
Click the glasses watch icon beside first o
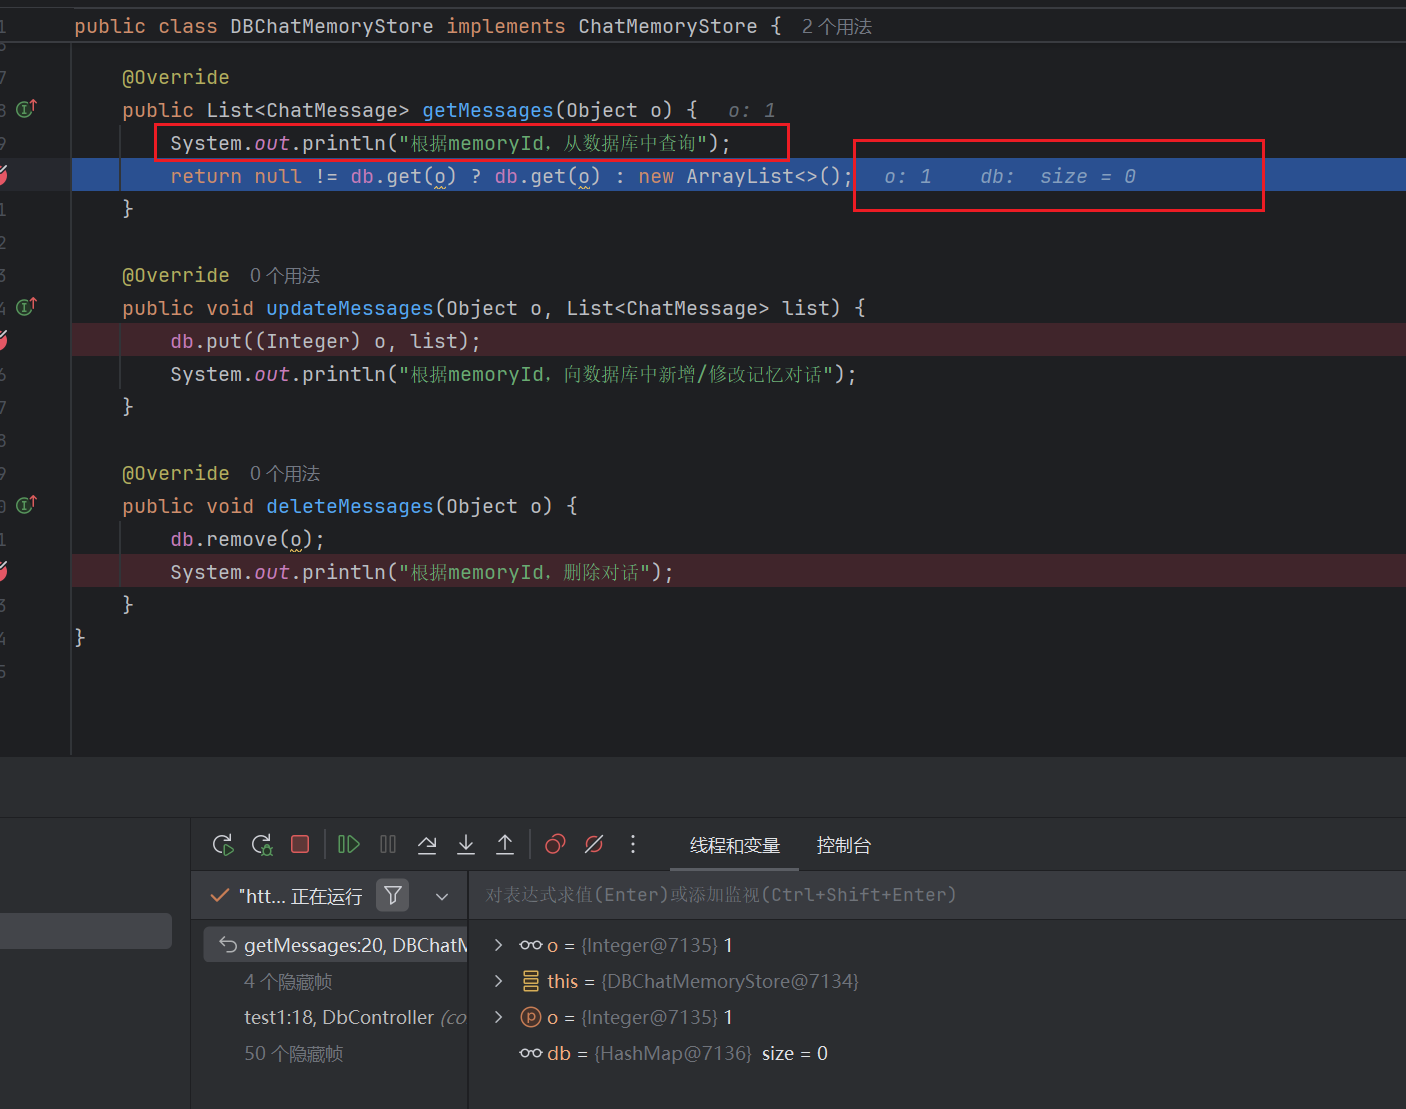[x=531, y=945]
